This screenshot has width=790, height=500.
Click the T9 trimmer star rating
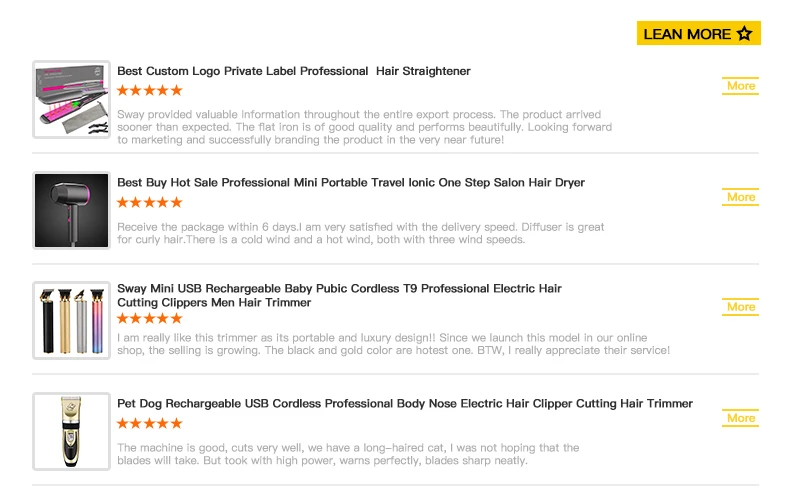click(150, 318)
